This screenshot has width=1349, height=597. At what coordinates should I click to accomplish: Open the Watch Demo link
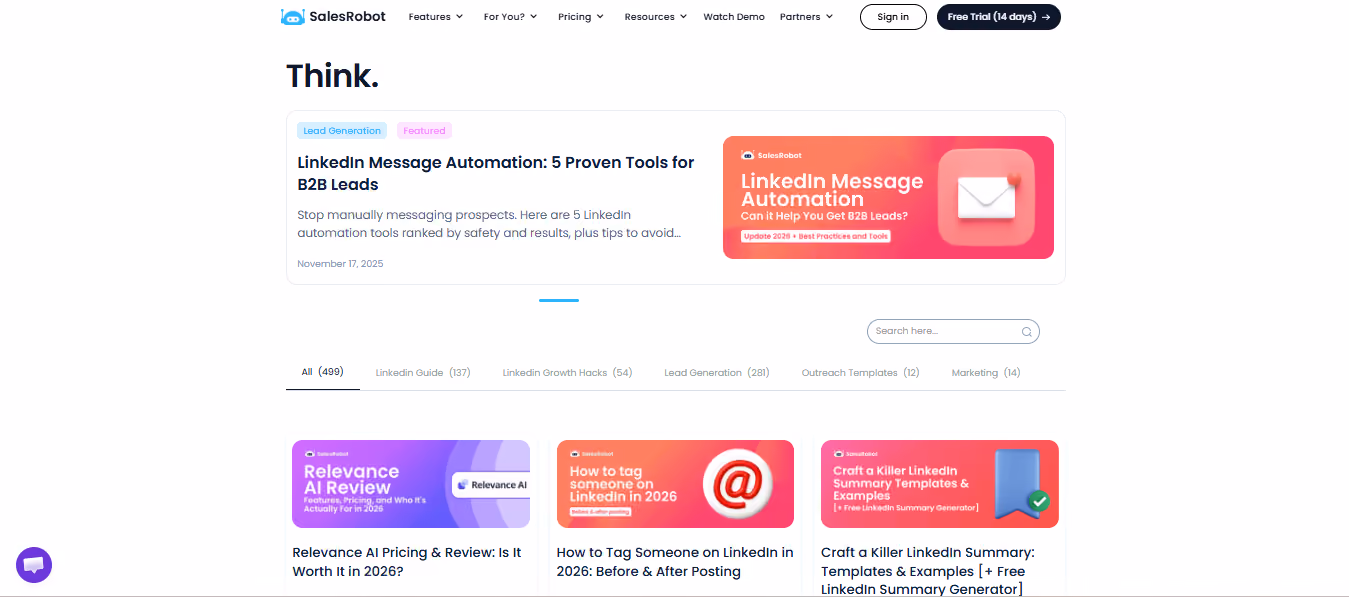tap(734, 17)
